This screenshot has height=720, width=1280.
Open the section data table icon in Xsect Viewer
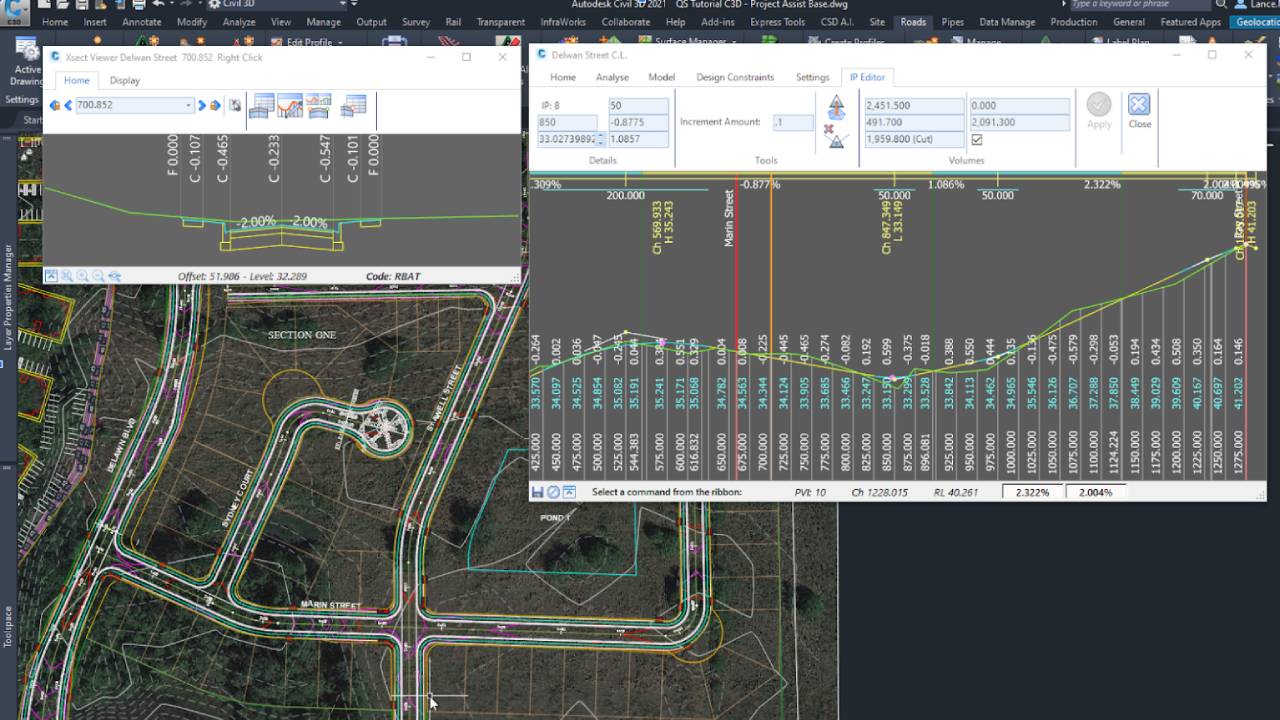(x=262, y=106)
